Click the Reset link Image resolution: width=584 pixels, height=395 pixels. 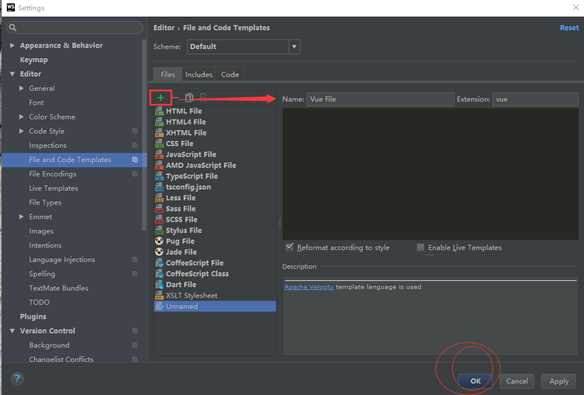pos(569,28)
